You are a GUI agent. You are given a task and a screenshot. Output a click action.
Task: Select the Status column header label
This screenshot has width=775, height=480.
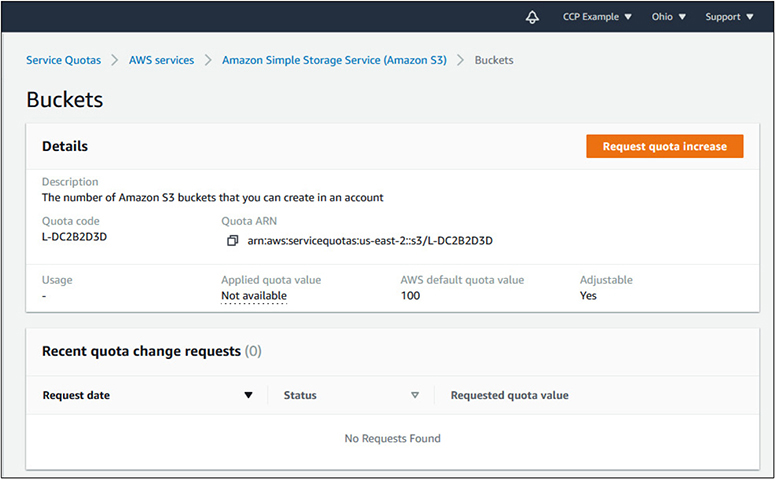300,396
